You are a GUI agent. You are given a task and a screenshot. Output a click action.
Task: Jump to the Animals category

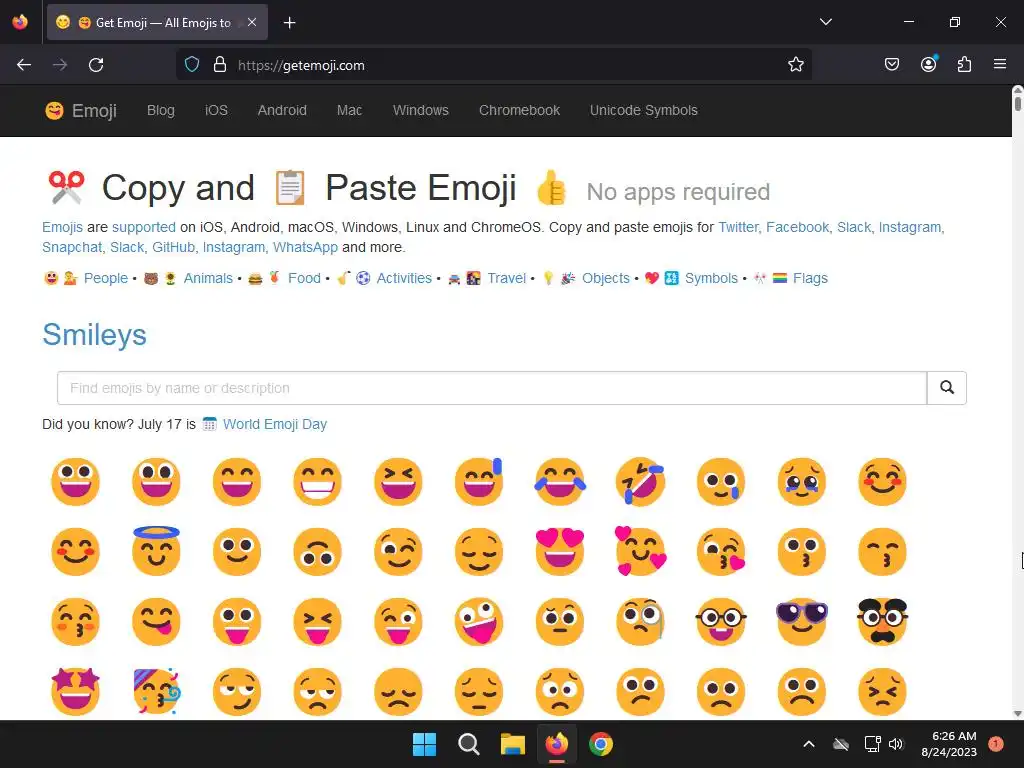208,278
